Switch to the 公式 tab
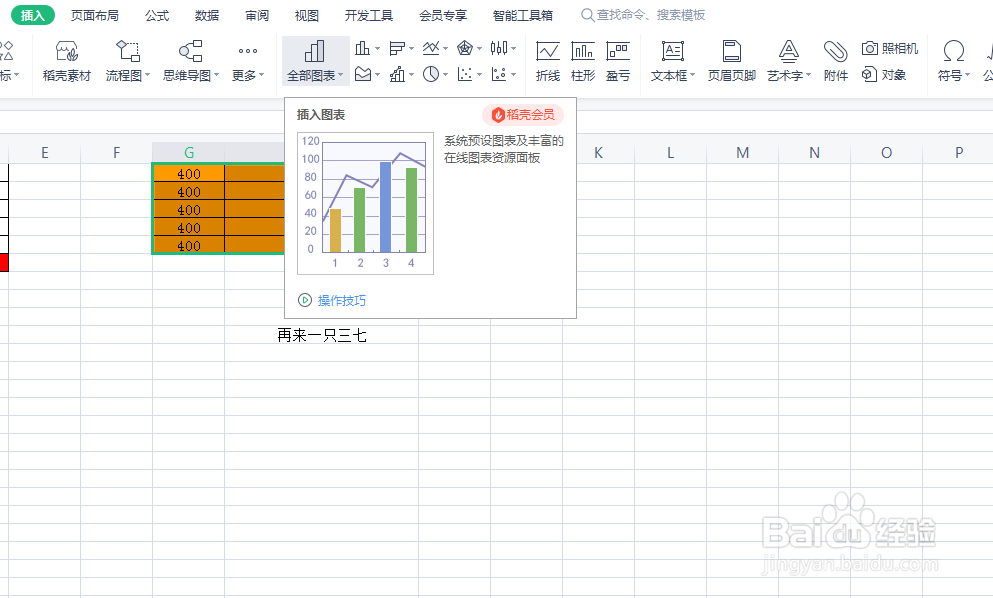Screen dimensions: 993x598 tap(156, 15)
